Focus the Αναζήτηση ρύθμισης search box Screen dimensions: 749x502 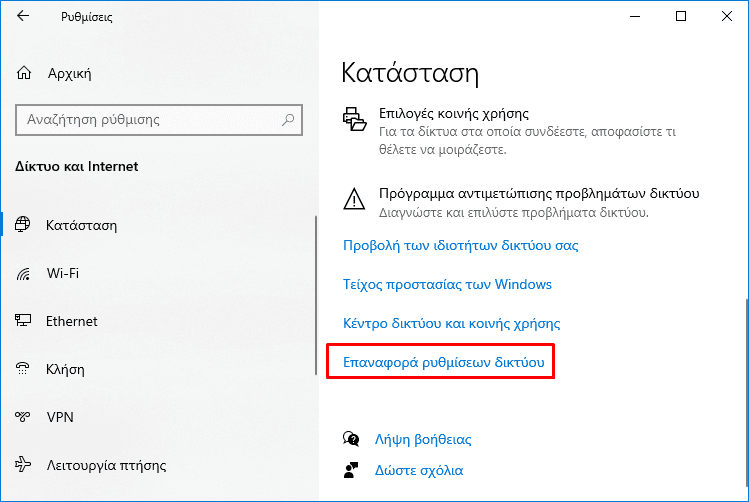(150, 120)
